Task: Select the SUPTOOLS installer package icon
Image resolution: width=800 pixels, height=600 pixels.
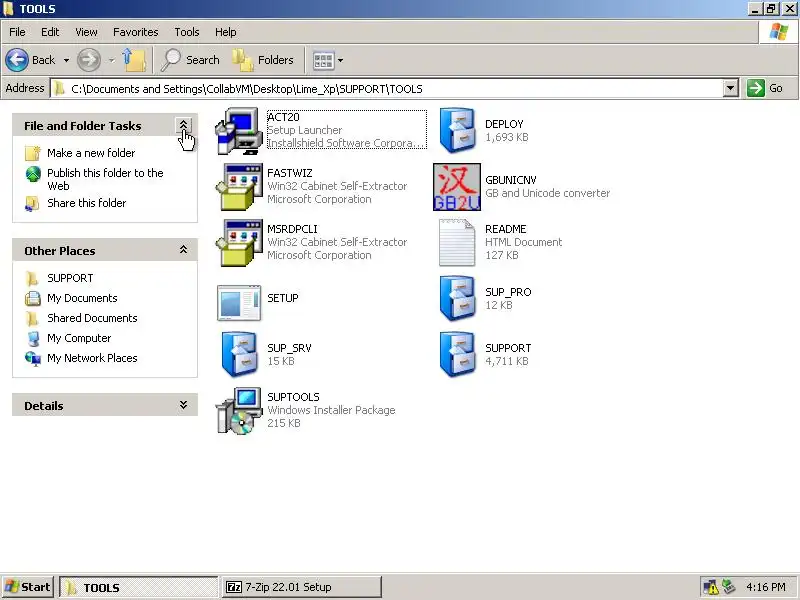Action: (x=239, y=411)
